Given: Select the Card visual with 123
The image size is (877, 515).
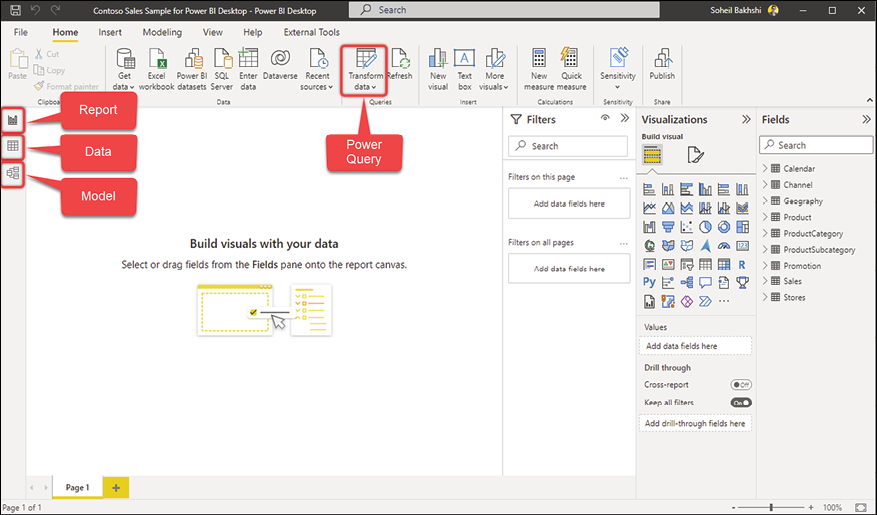Looking at the screenshot, I should pos(742,245).
